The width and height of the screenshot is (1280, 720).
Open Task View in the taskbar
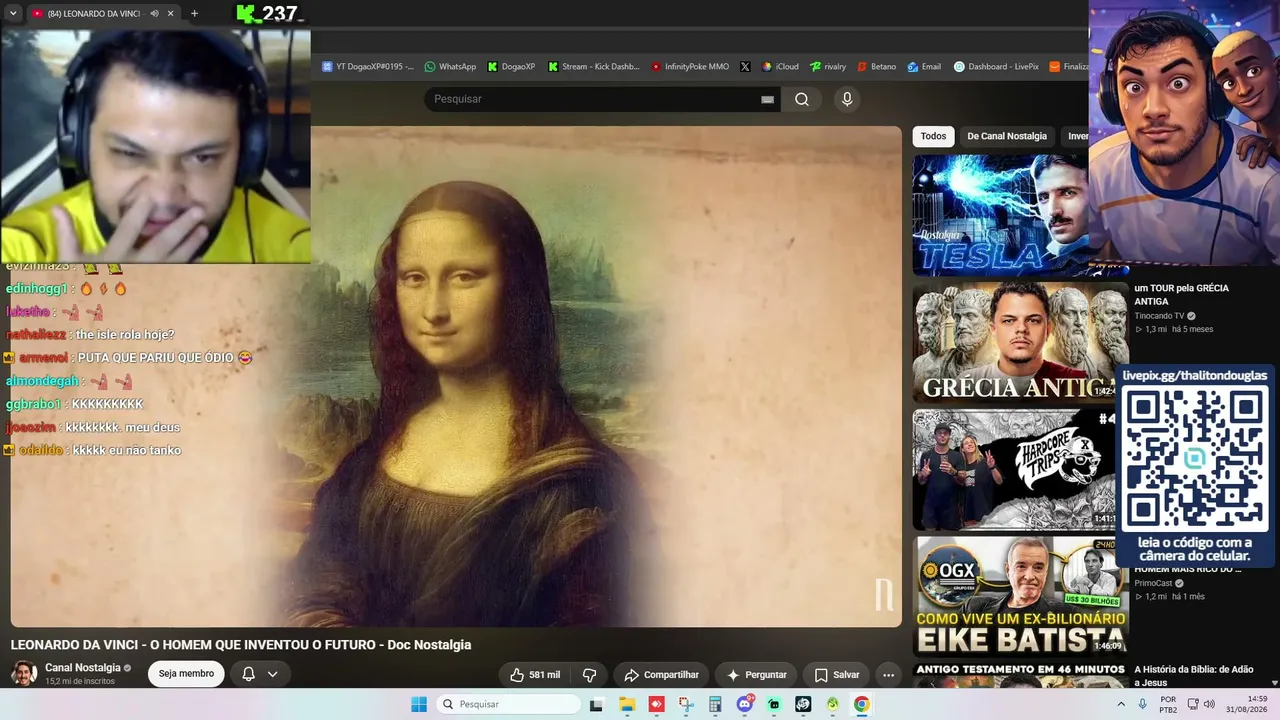(x=596, y=704)
